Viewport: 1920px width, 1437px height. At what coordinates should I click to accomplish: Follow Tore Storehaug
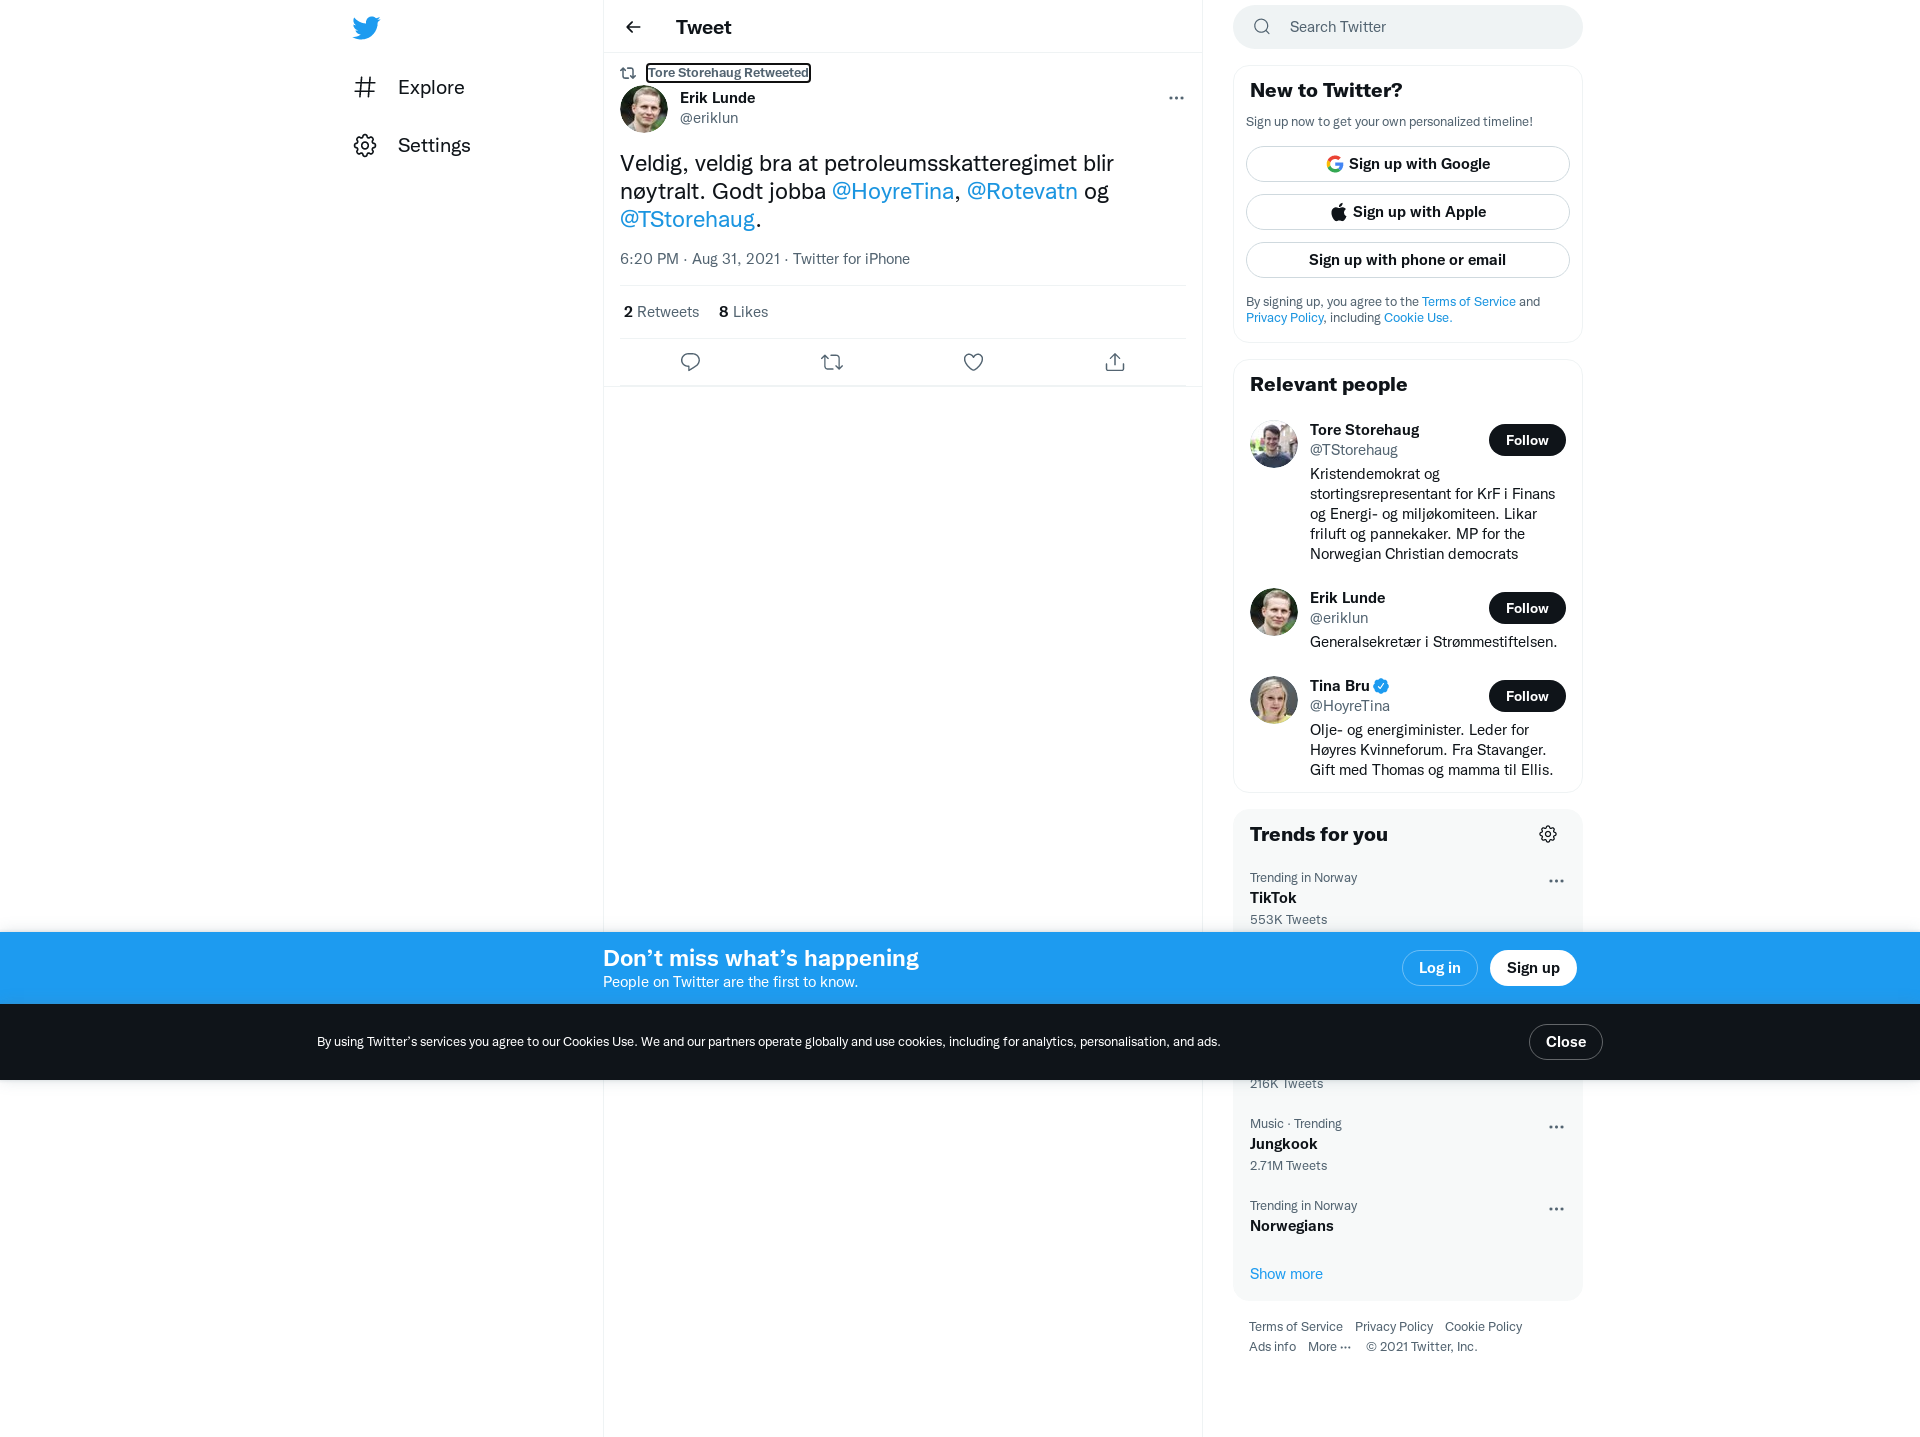pos(1527,440)
